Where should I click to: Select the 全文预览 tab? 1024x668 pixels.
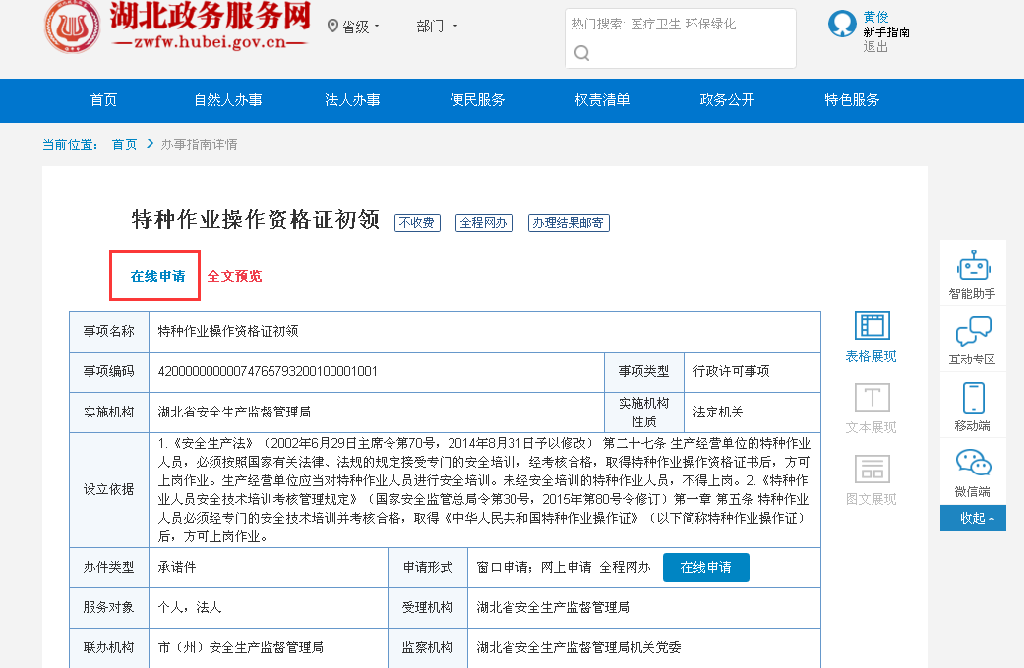click(x=235, y=276)
